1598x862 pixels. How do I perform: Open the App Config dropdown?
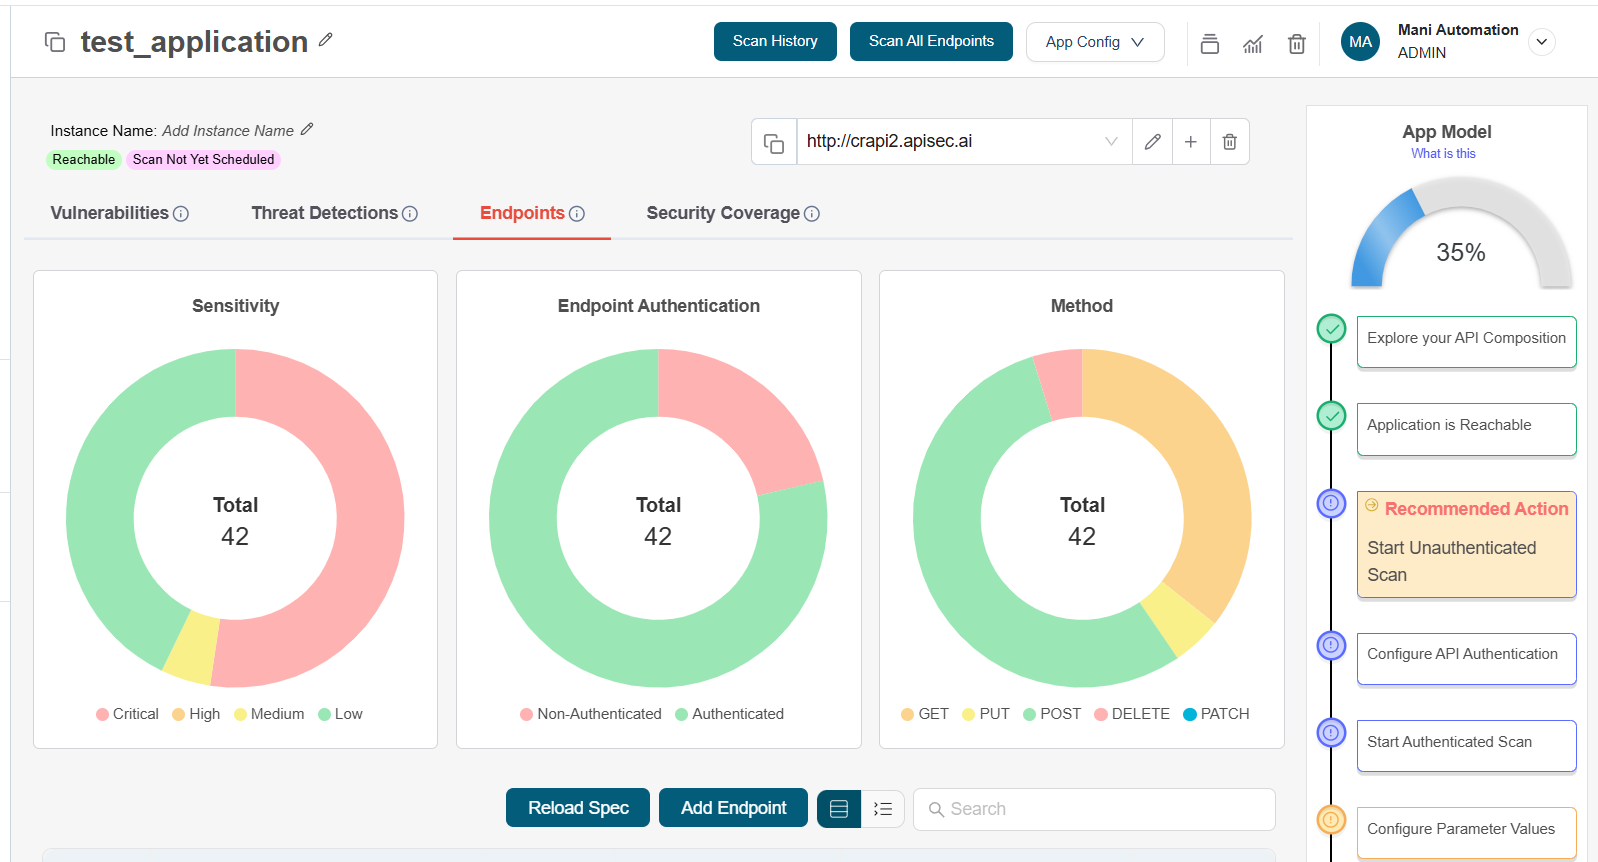click(1095, 42)
